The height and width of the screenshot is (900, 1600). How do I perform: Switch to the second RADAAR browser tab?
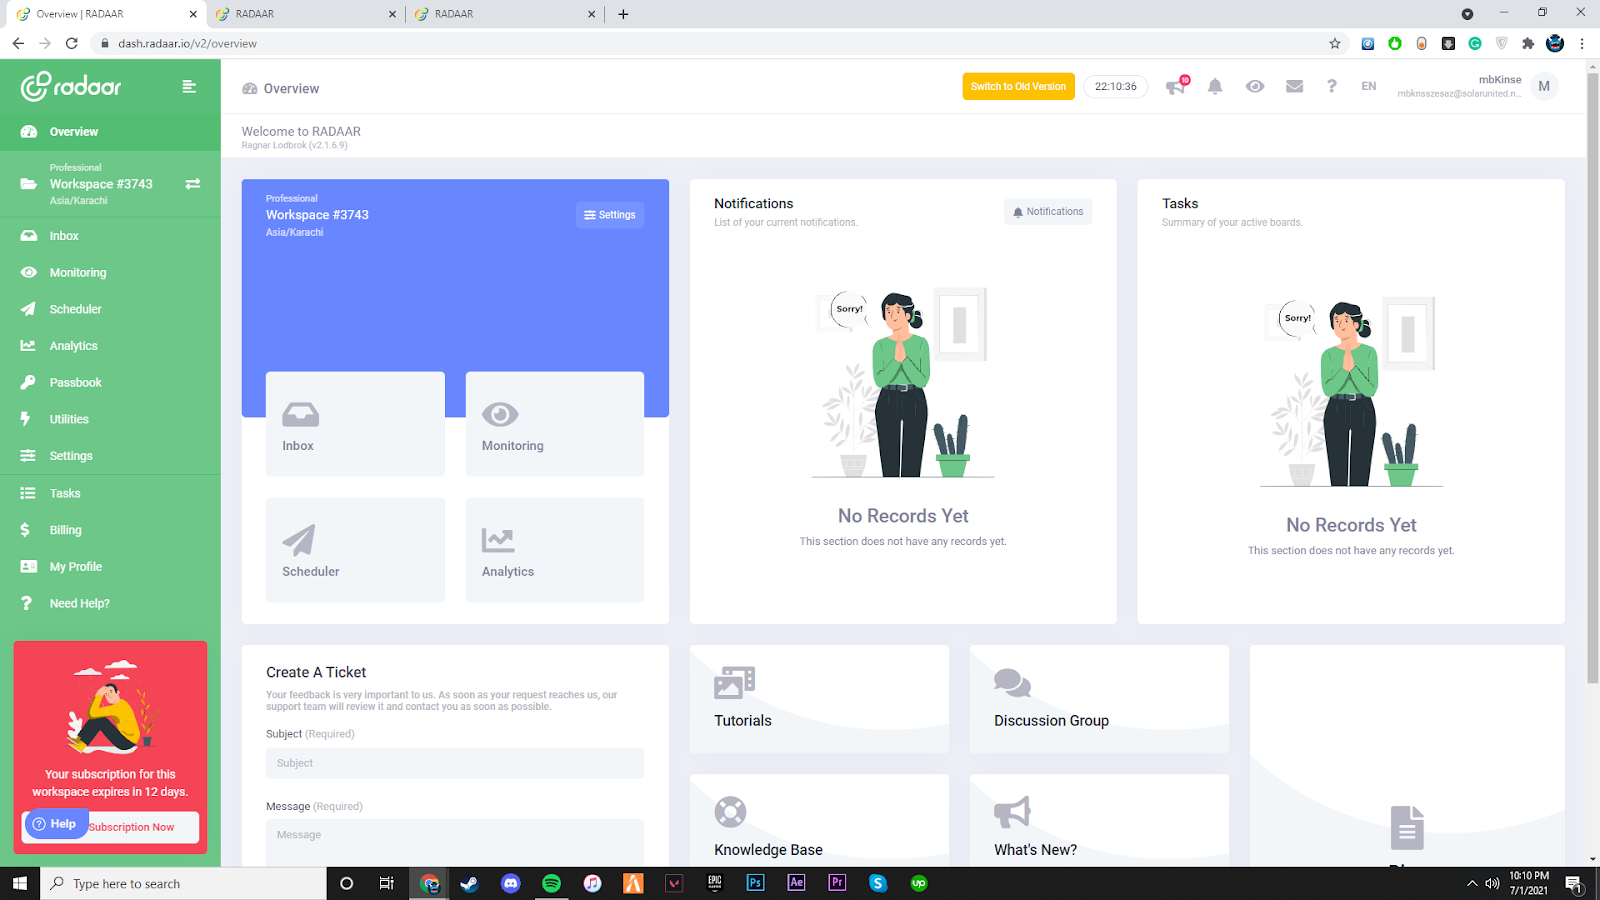coord(305,14)
